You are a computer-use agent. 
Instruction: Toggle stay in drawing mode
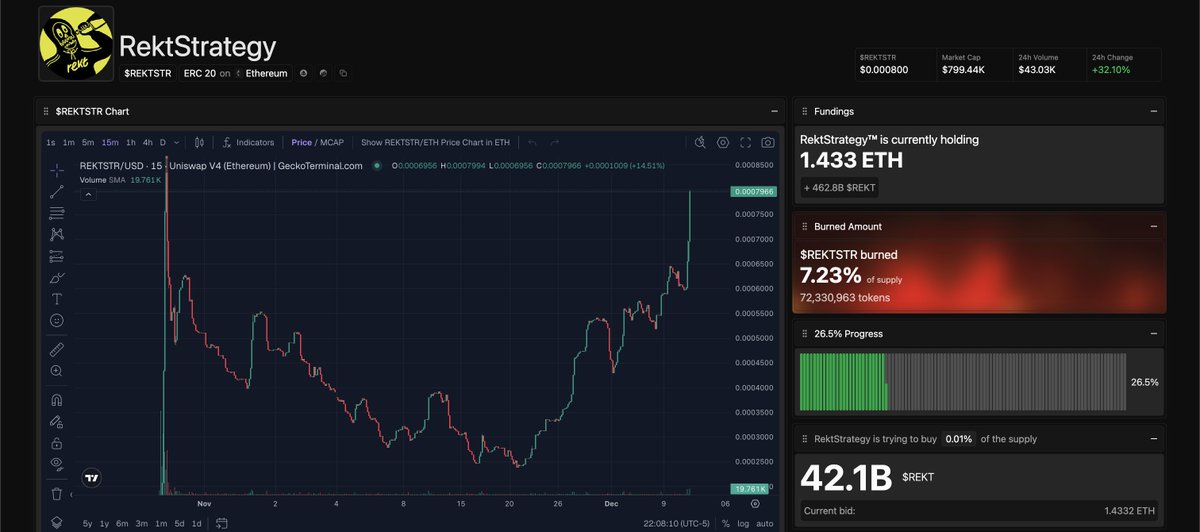(x=57, y=421)
